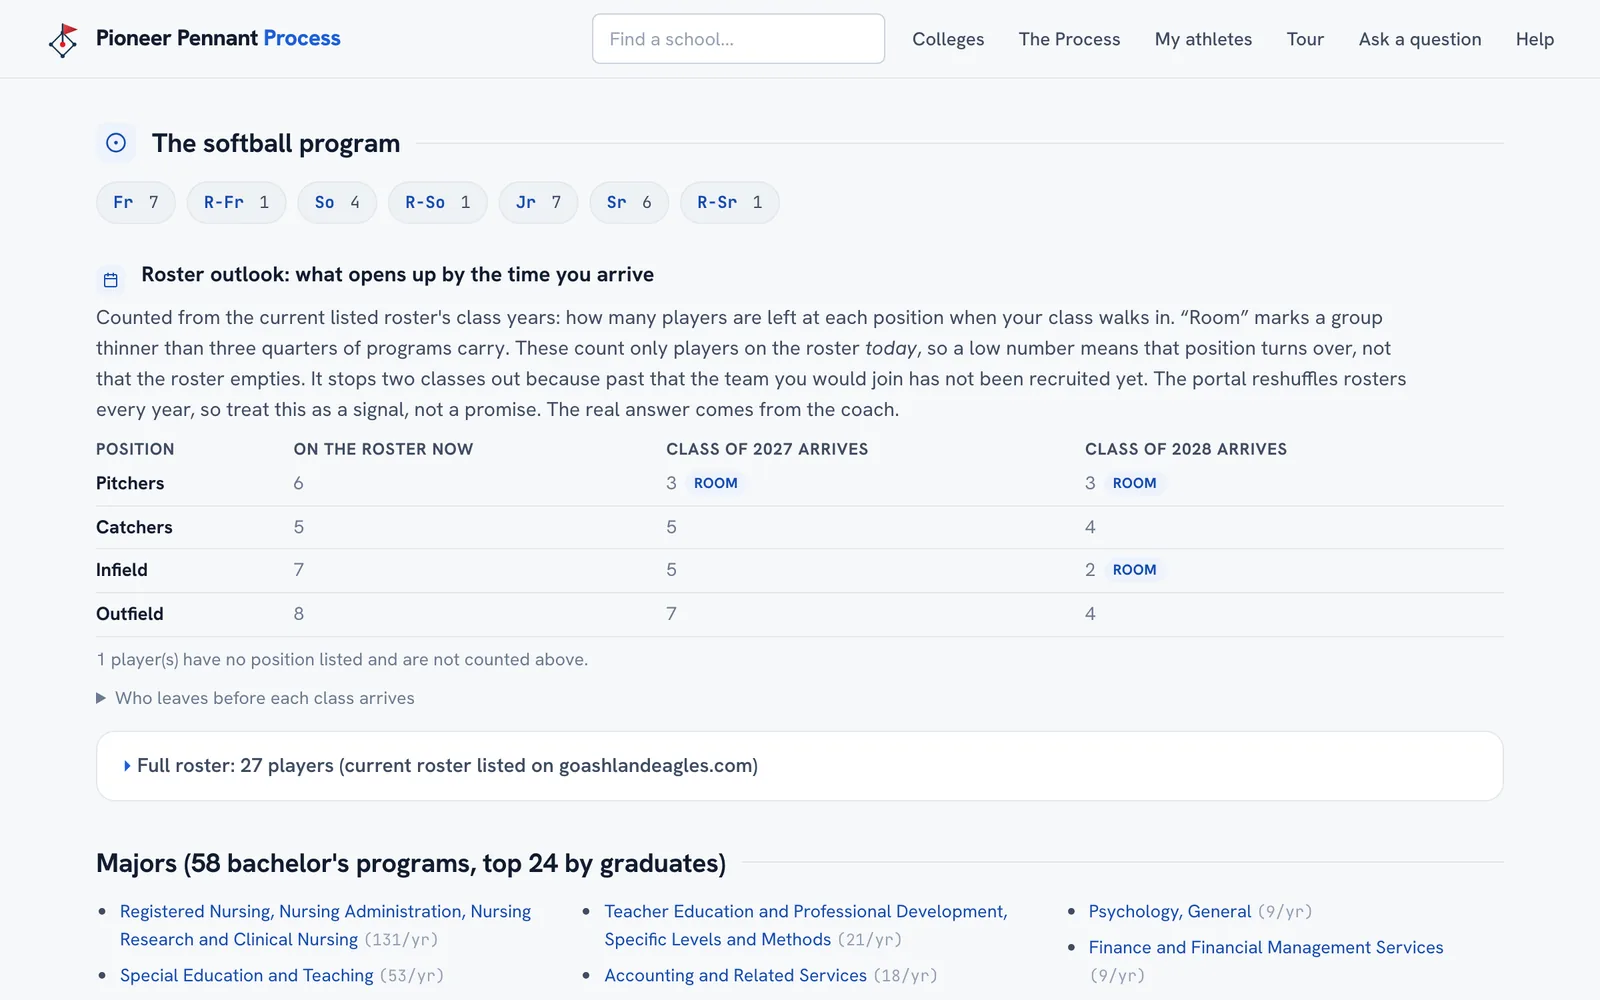The height and width of the screenshot is (1000, 1600).
Task: Select the Jr 7 class chip
Action: [x=538, y=203]
